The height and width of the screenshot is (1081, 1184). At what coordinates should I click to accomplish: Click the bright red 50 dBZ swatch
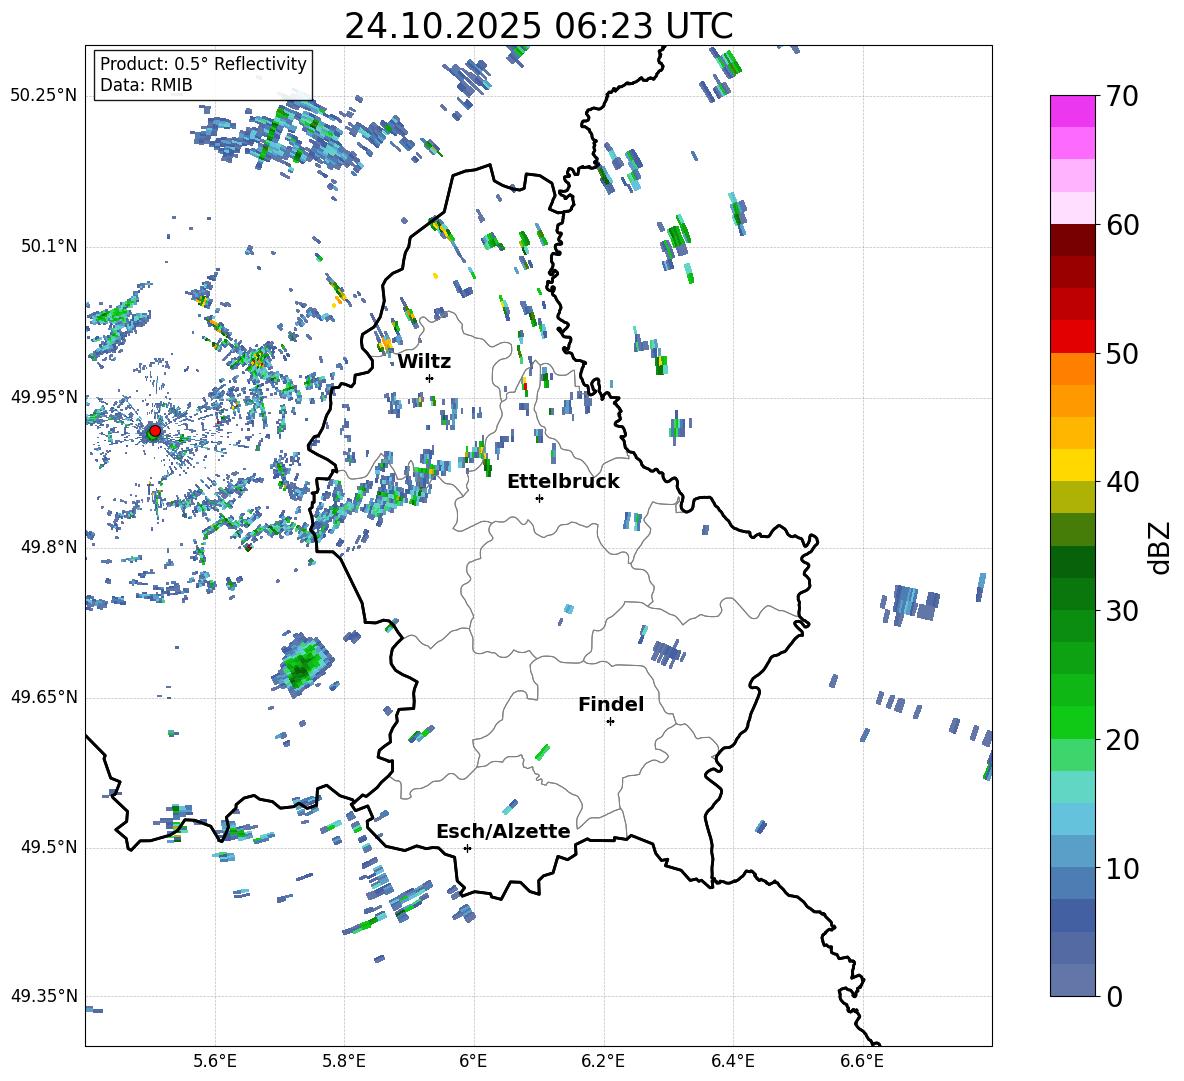coord(1072,337)
